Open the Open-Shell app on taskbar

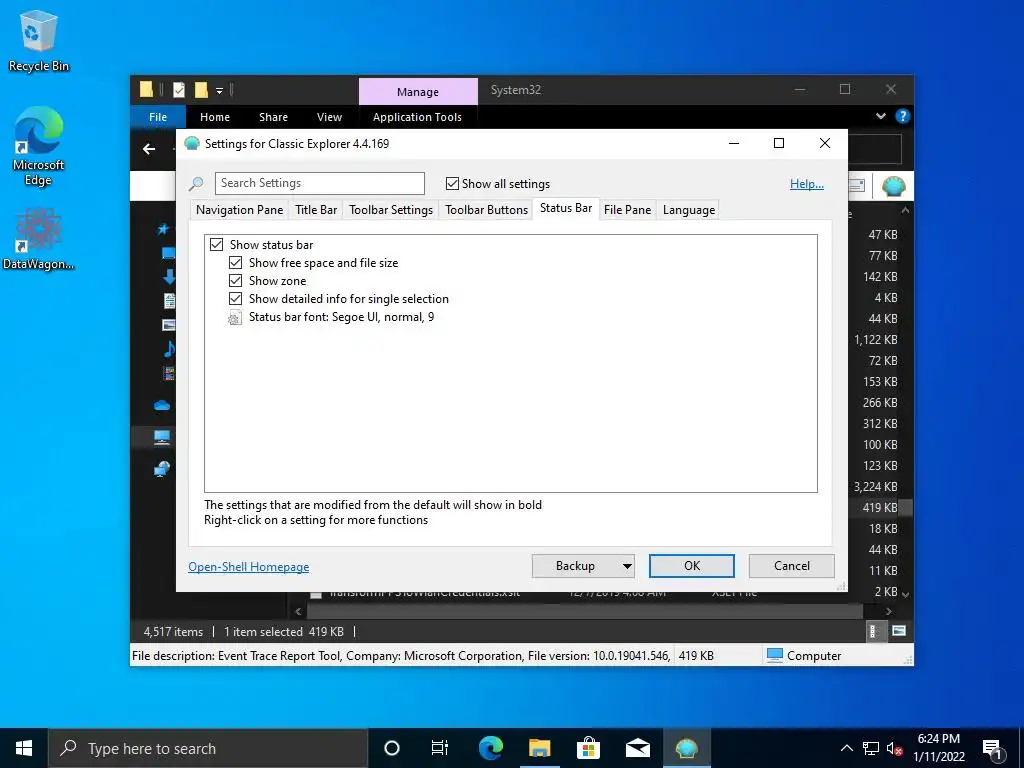pyautogui.click(x=686, y=748)
